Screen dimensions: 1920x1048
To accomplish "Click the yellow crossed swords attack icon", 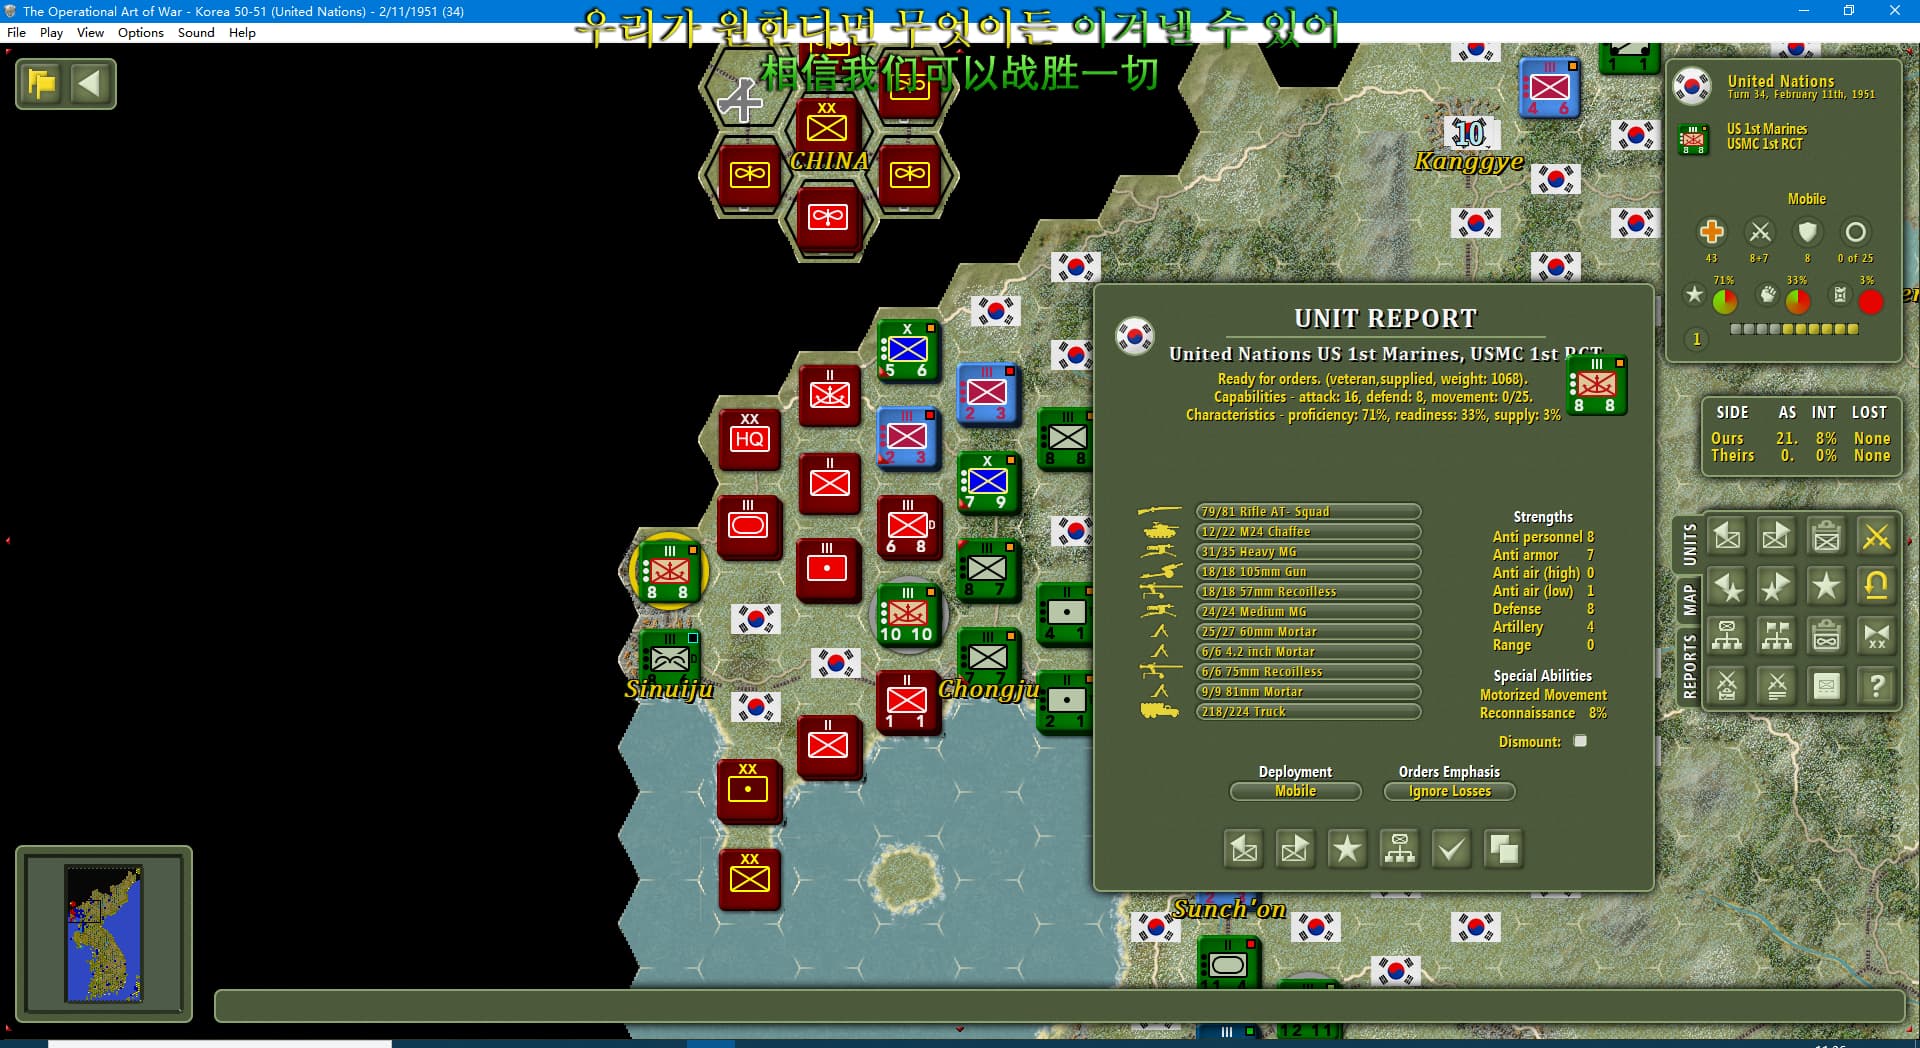I will [1877, 537].
